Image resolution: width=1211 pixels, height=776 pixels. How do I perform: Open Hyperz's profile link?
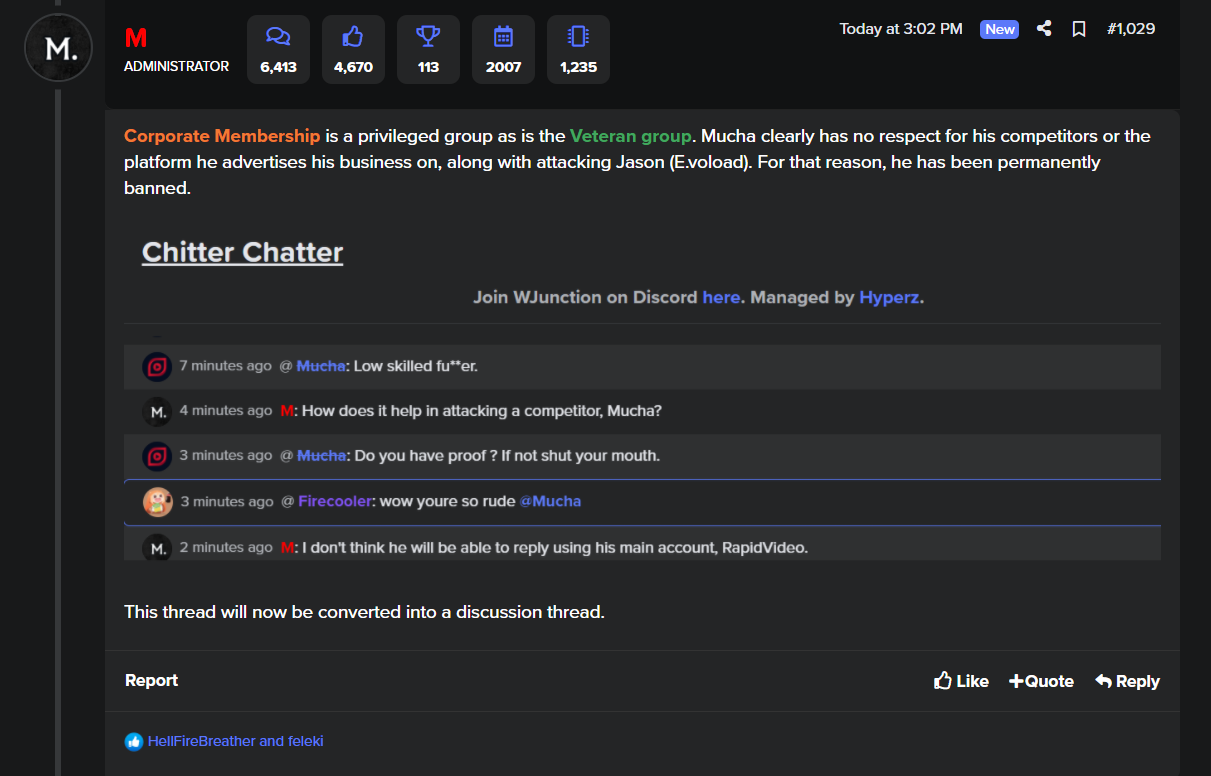point(888,297)
